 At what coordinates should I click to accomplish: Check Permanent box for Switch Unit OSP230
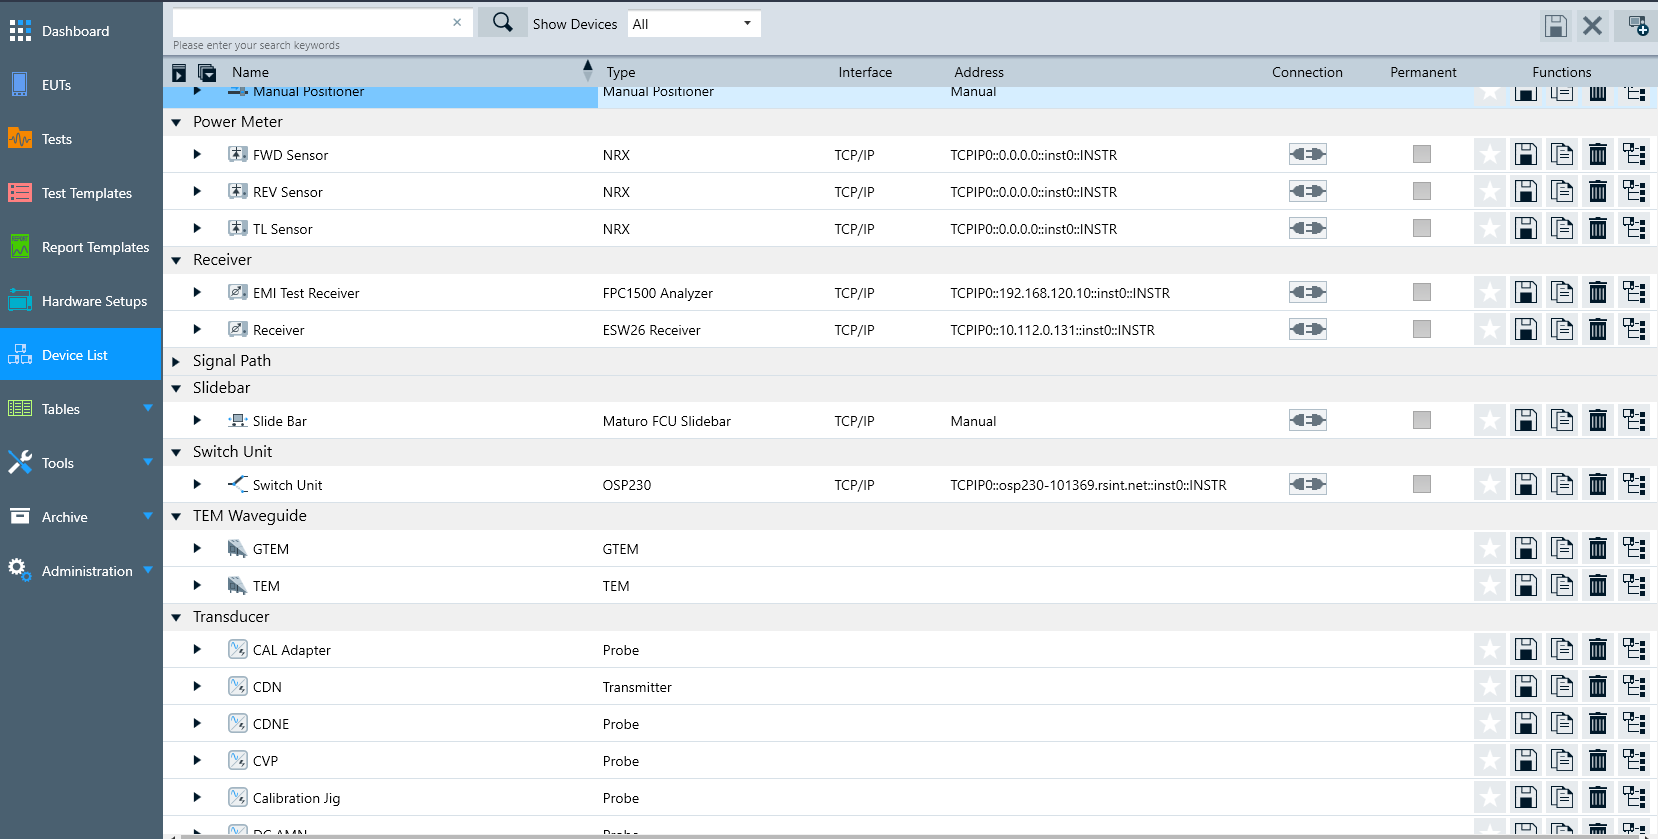pos(1421,484)
